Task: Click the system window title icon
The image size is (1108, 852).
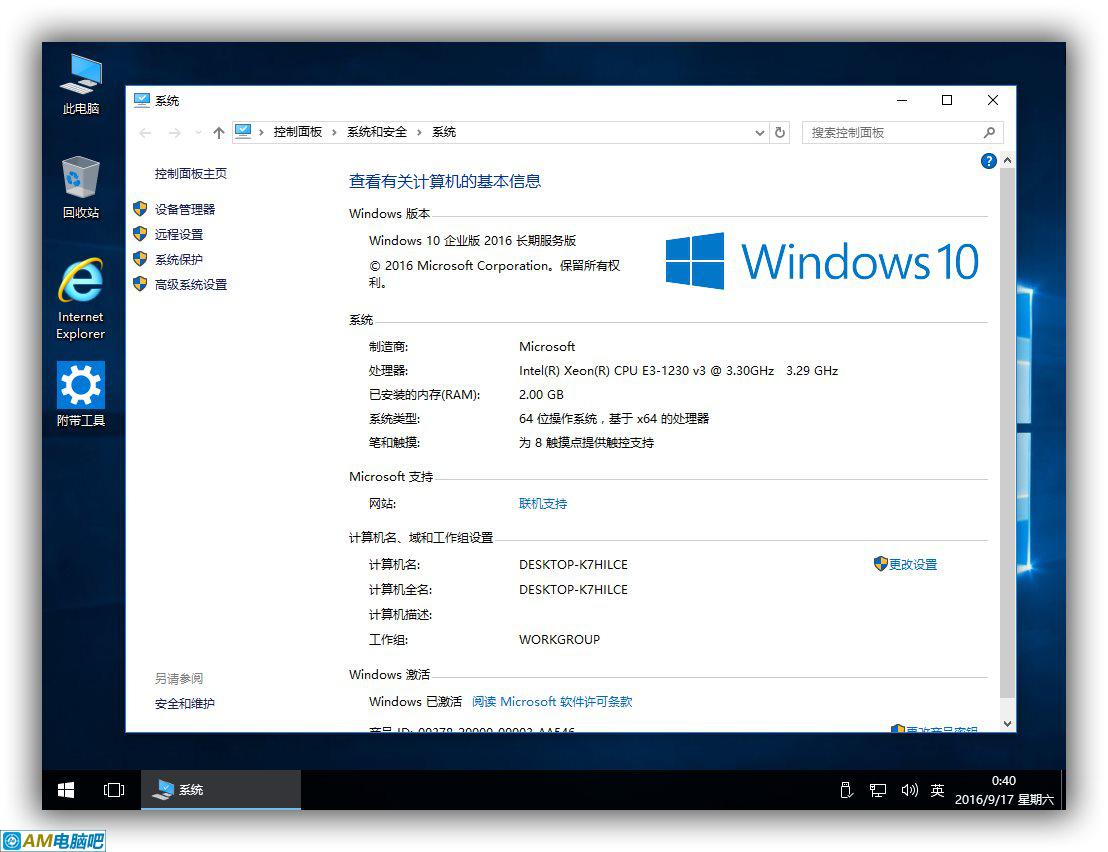Action: 142,100
